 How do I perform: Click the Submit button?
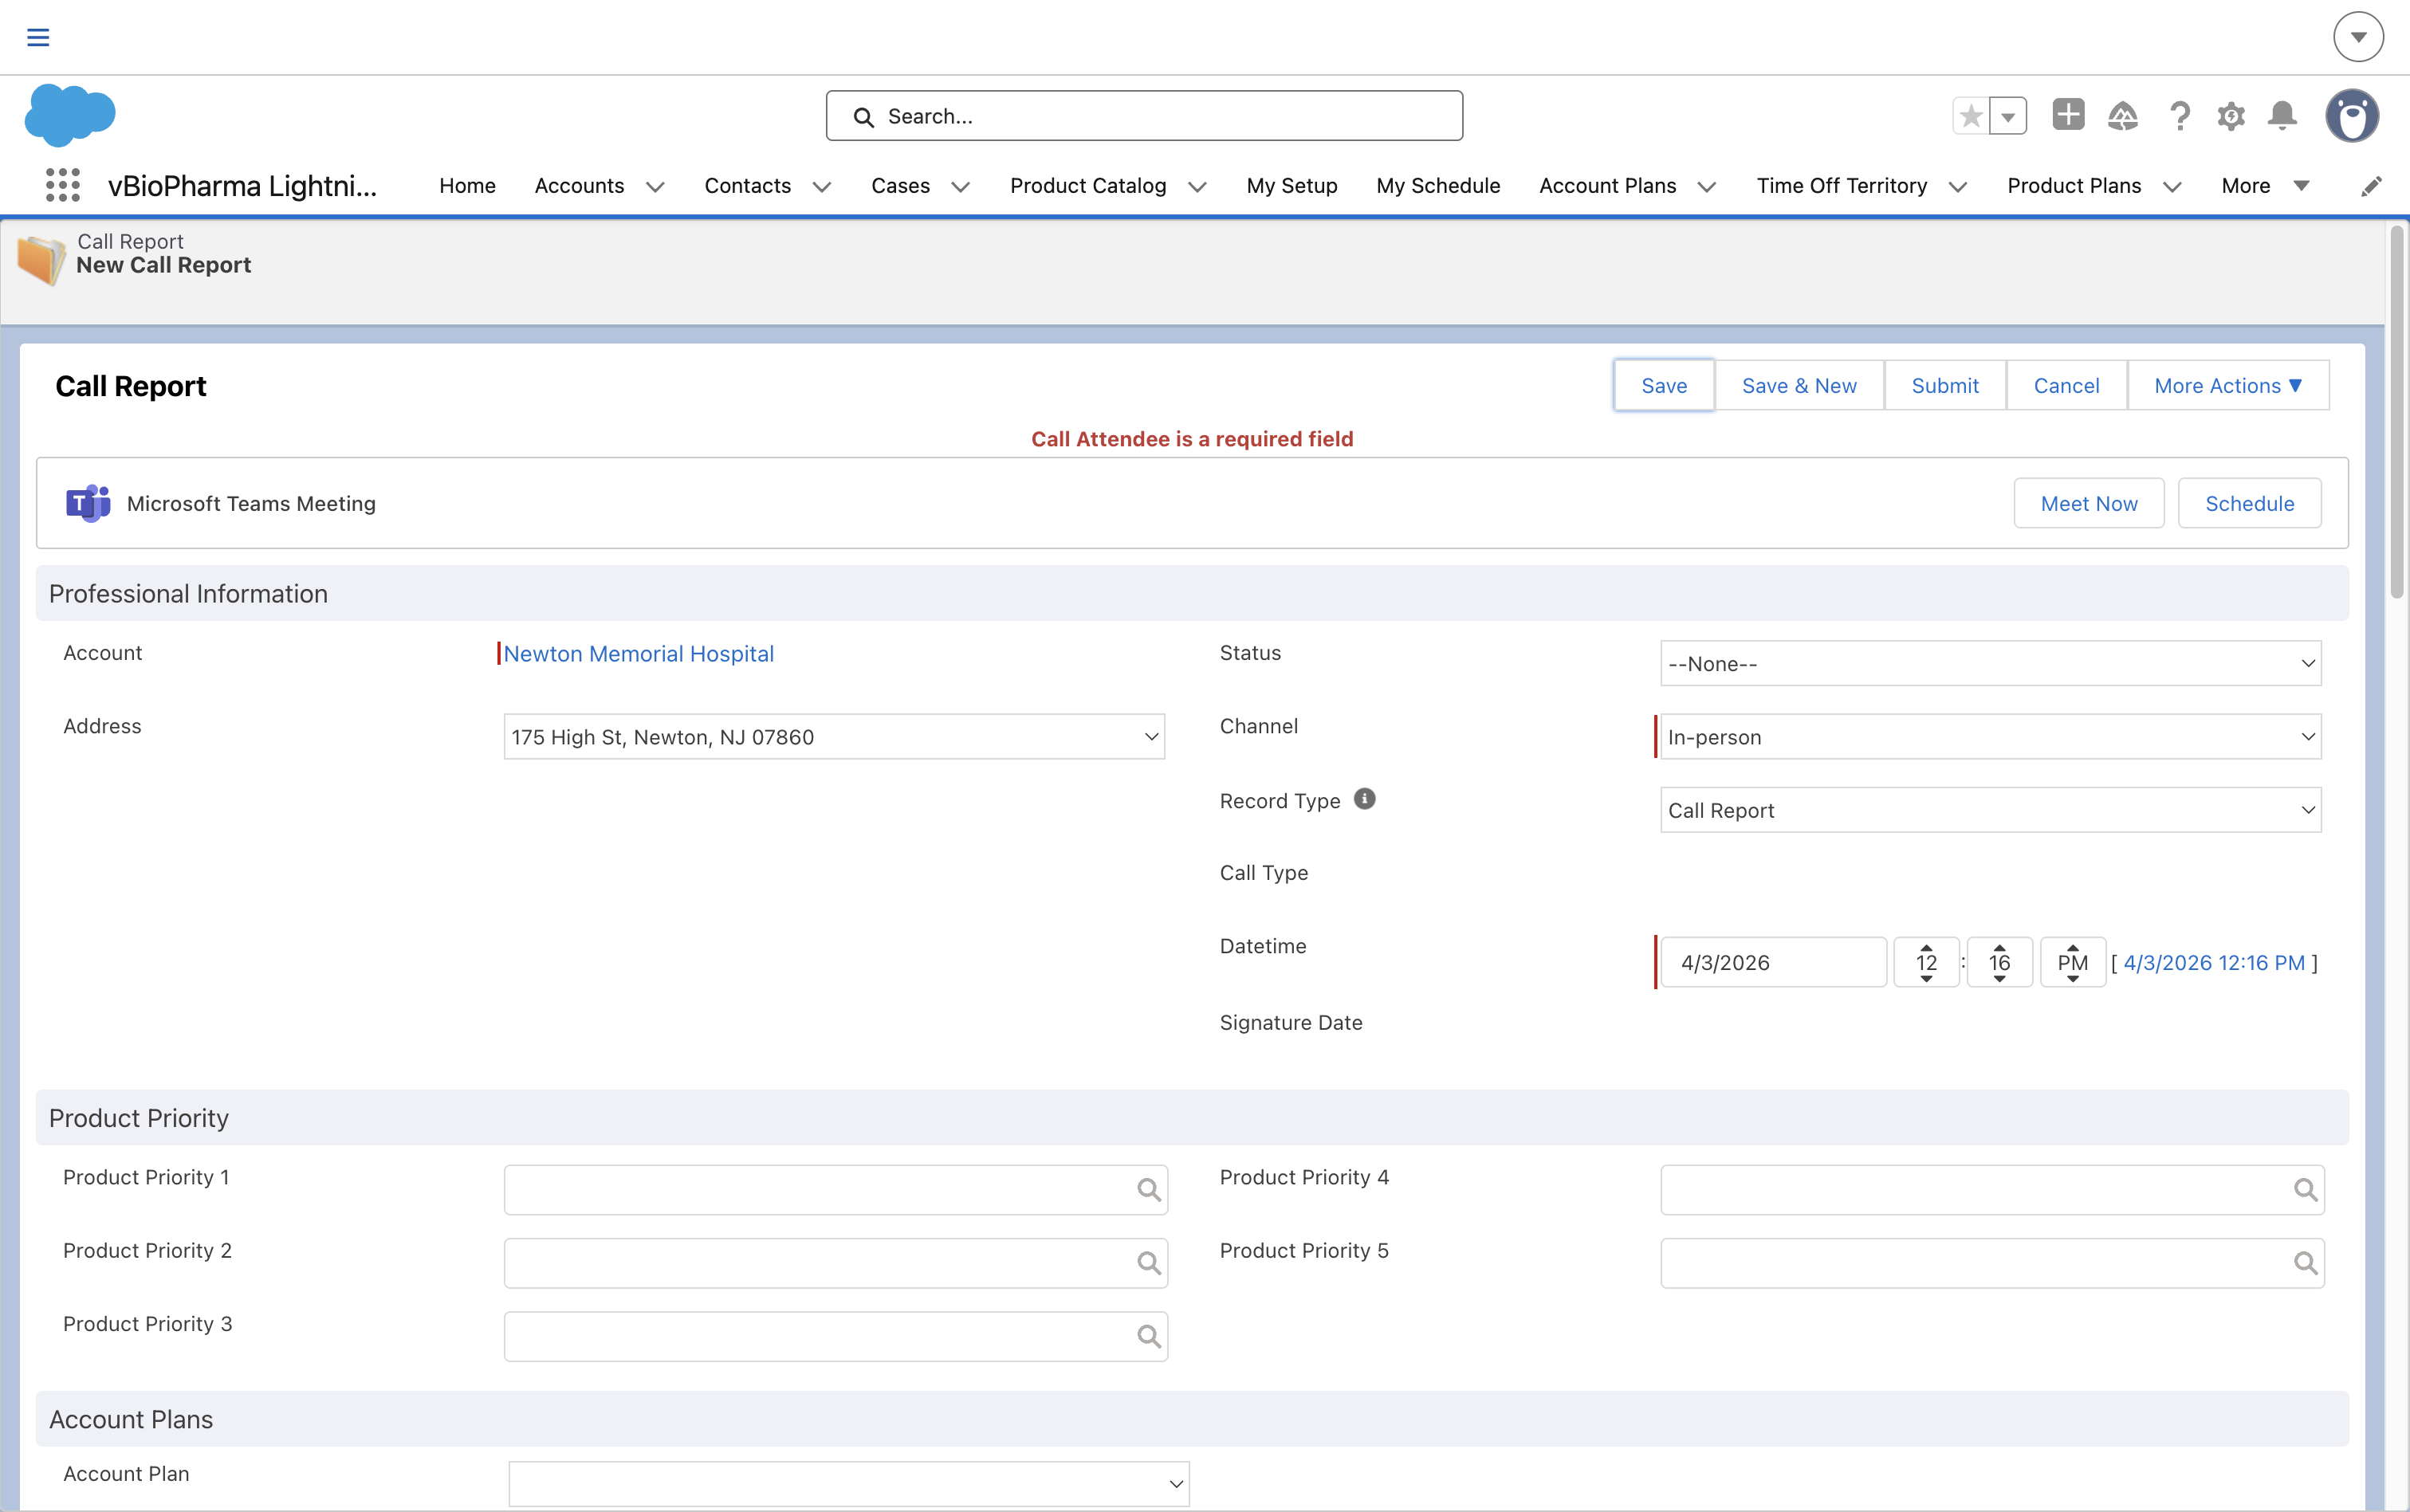pos(1944,386)
